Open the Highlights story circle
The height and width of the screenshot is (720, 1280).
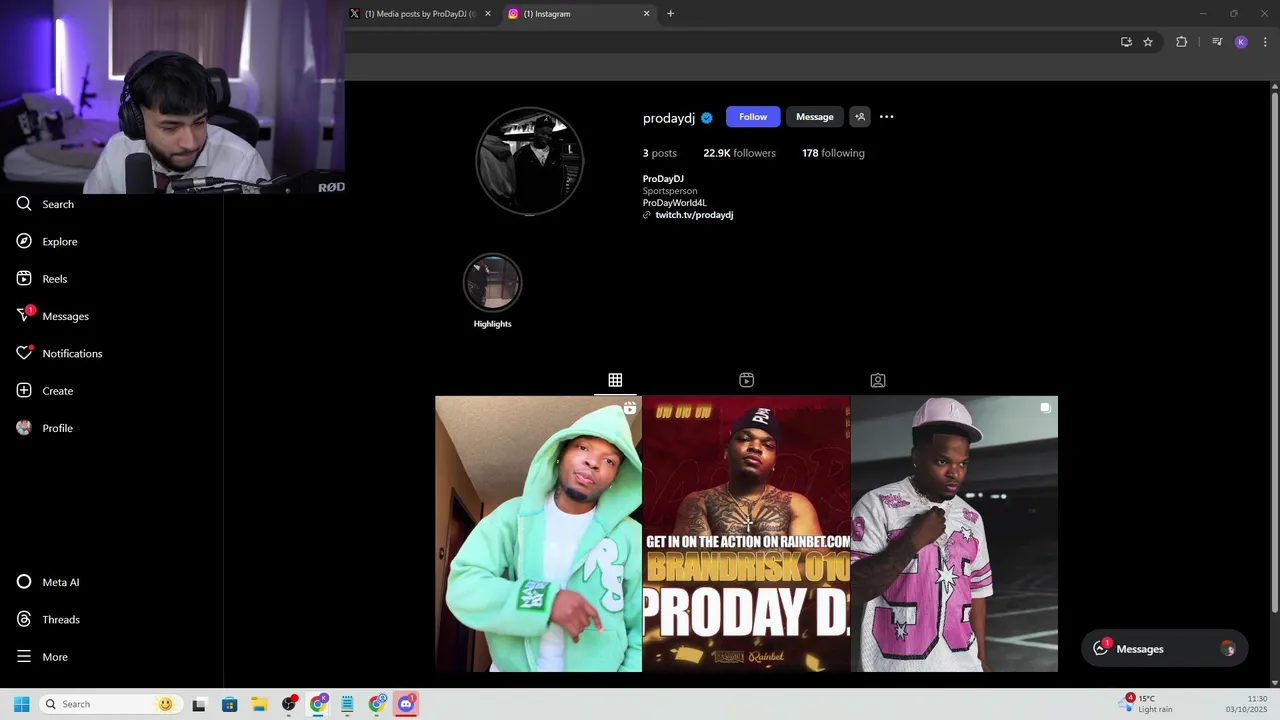click(492, 284)
